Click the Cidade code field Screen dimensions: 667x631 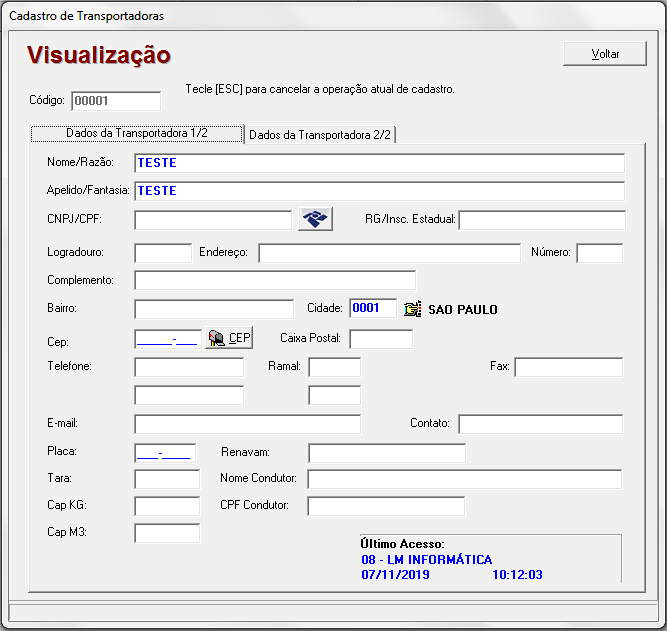(x=373, y=309)
